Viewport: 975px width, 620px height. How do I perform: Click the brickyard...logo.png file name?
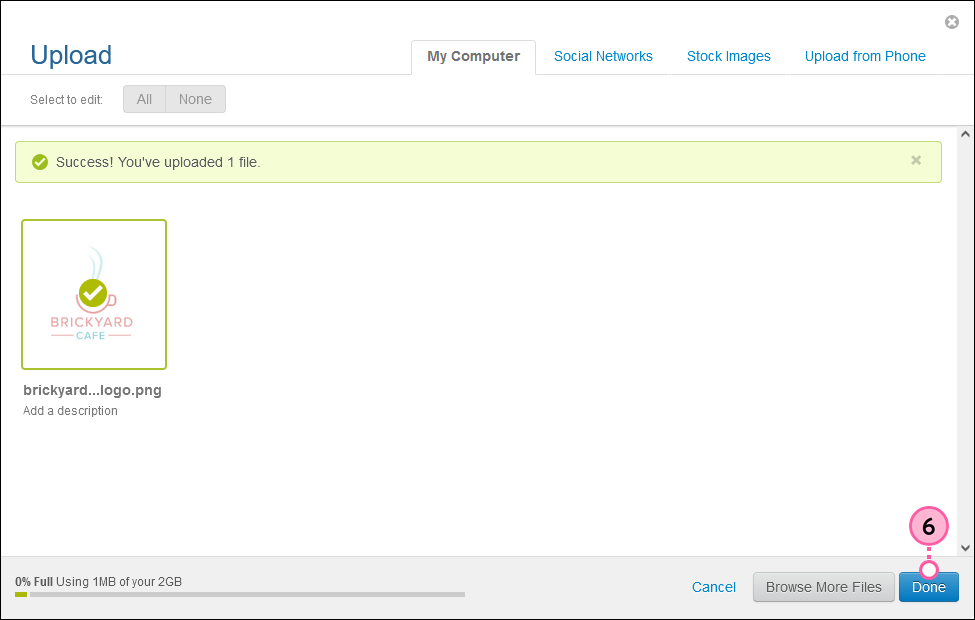(x=92, y=391)
